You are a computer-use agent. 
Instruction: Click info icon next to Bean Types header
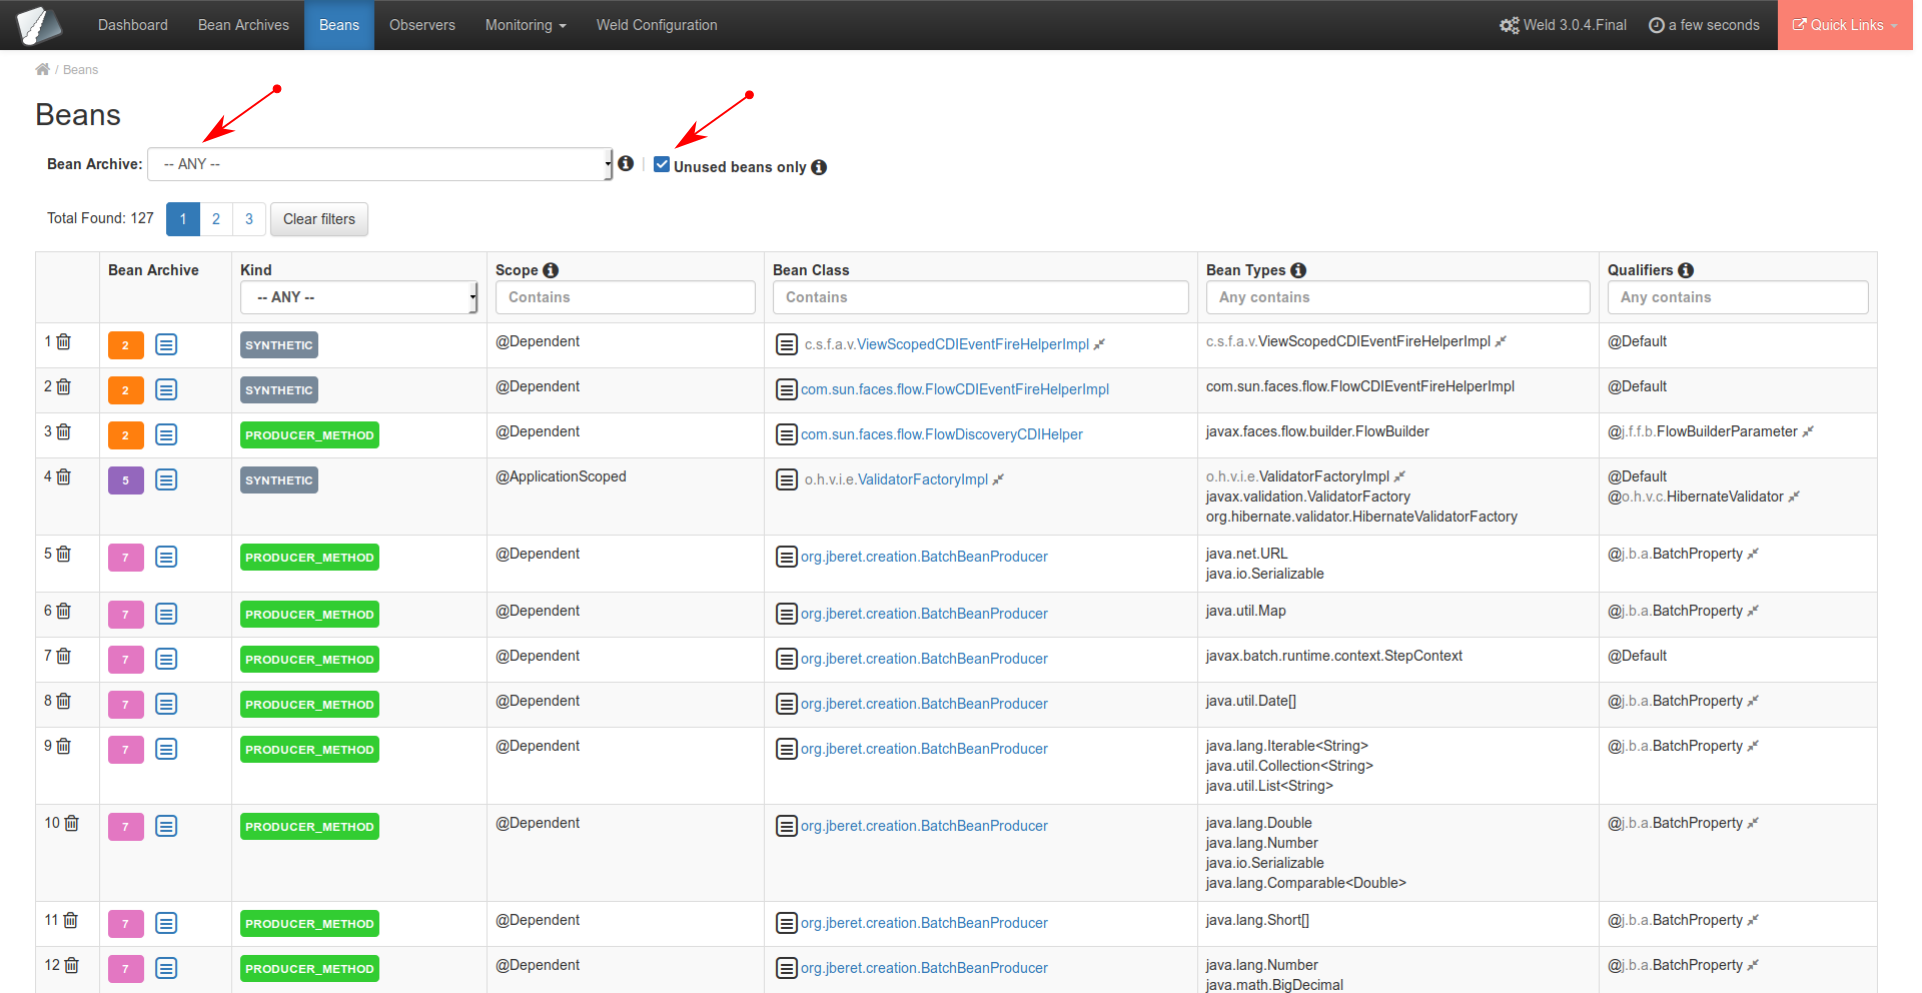click(x=1298, y=270)
